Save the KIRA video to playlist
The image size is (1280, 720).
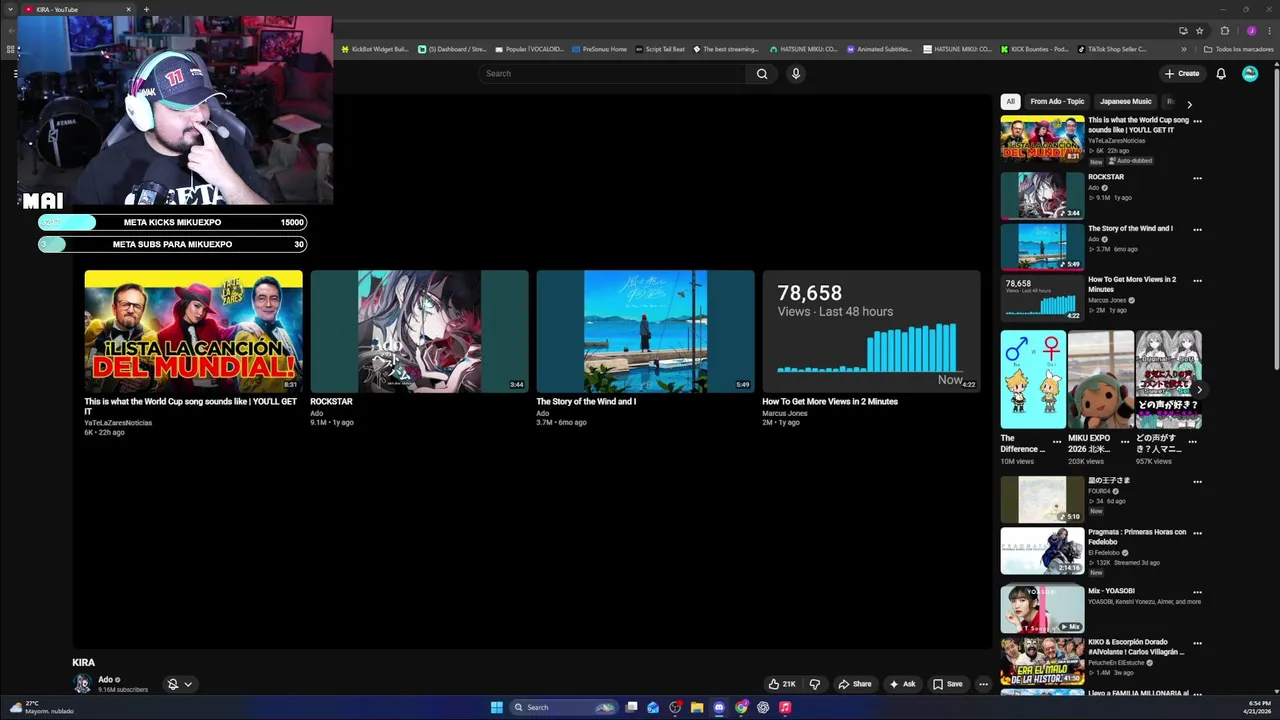tap(948, 684)
